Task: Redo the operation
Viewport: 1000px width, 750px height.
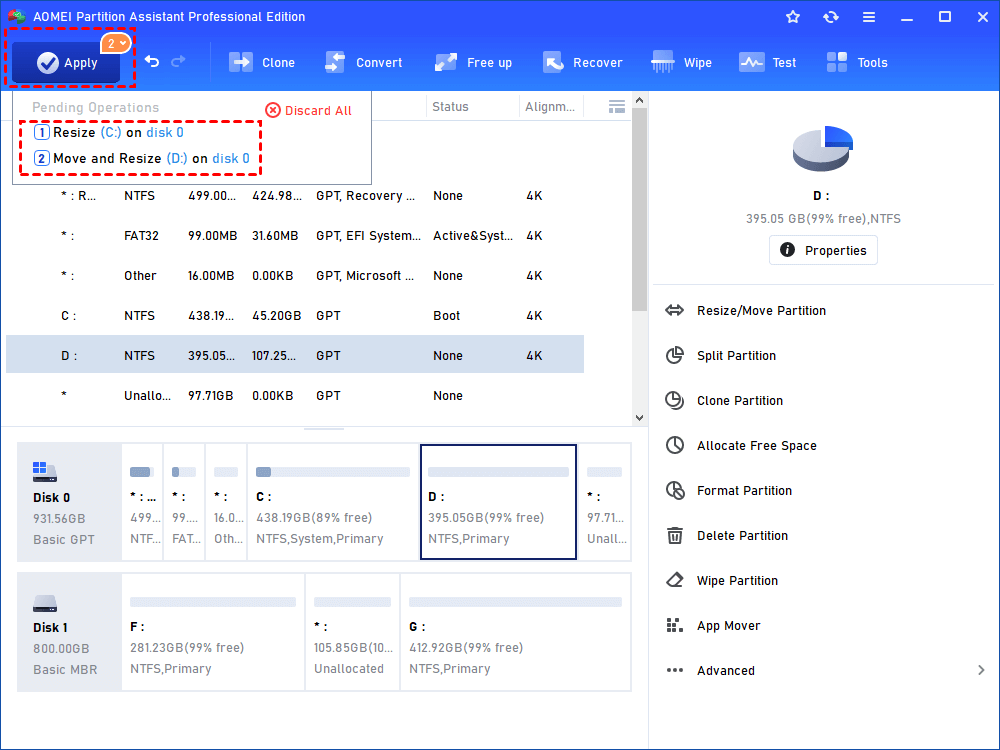Action: (178, 61)
